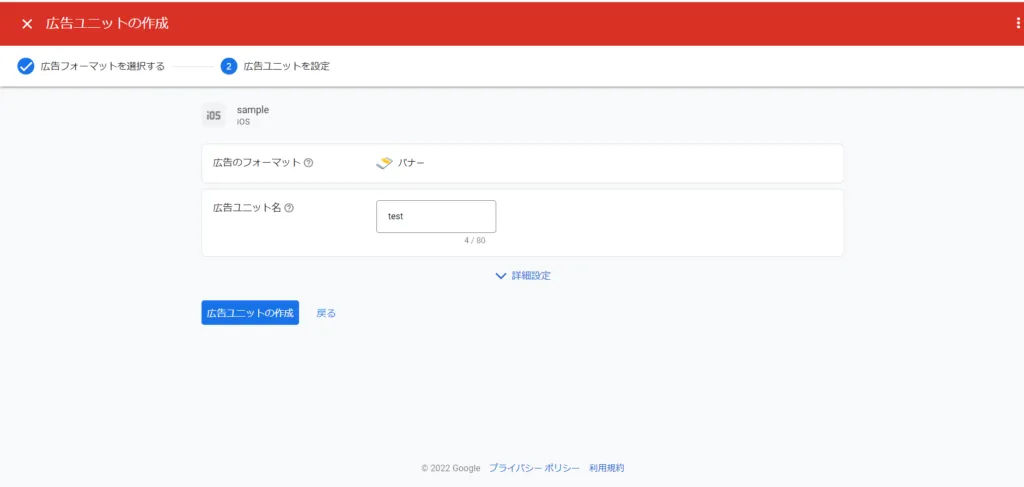Image resolution: width=1024 pixels, height=487 pixels.
Task: Expand 詳細設定 advanced settings
Action: point(523,275)
